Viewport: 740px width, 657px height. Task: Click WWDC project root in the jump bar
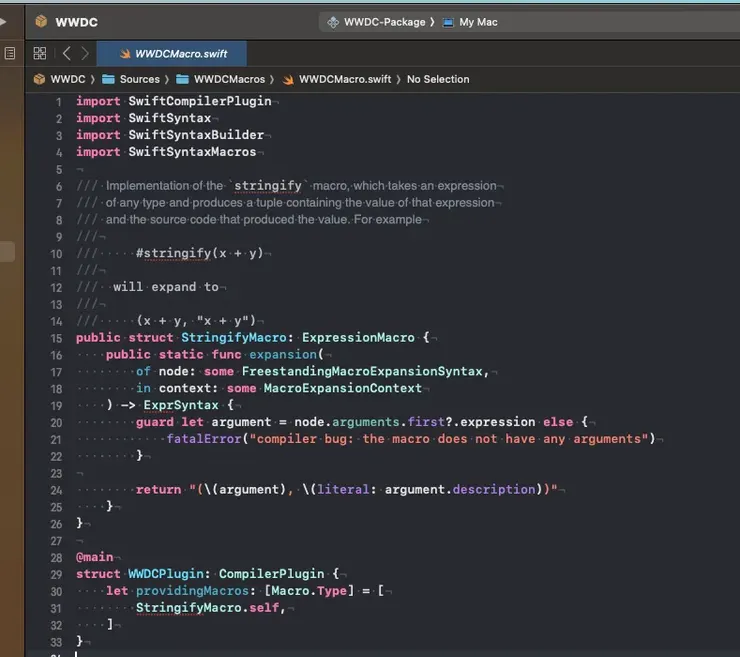pyautogui.click(x=67, y=79)
